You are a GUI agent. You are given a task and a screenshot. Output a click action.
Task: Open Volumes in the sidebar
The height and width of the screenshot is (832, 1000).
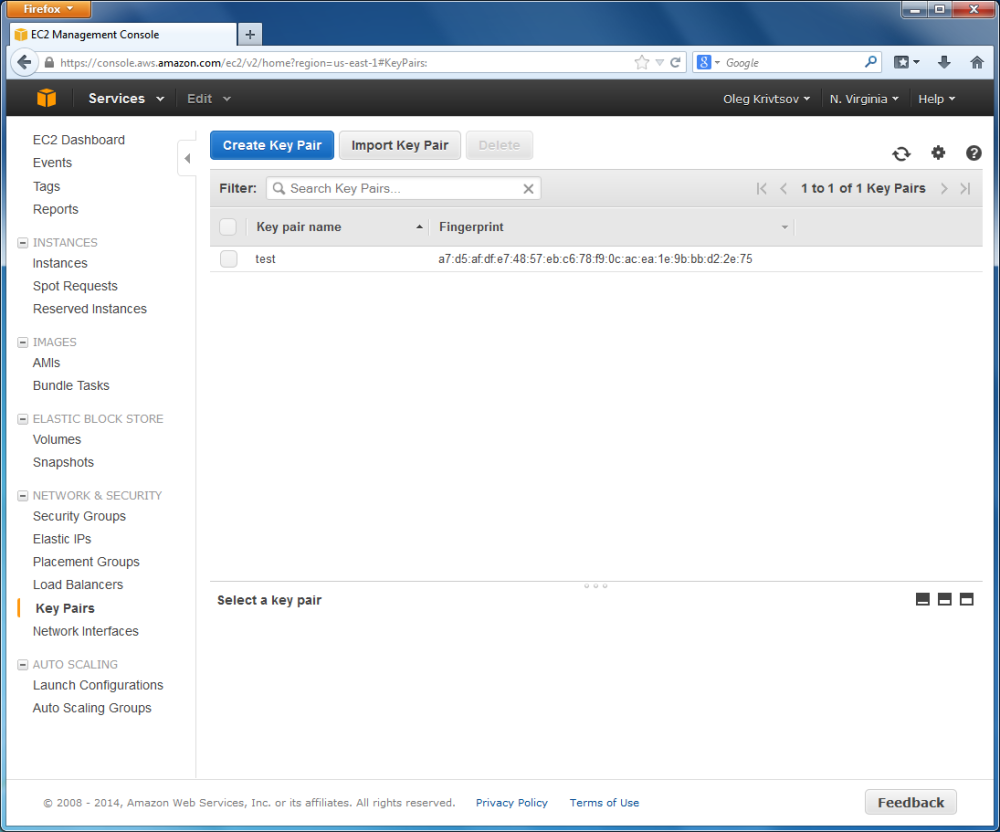point(57,439)
